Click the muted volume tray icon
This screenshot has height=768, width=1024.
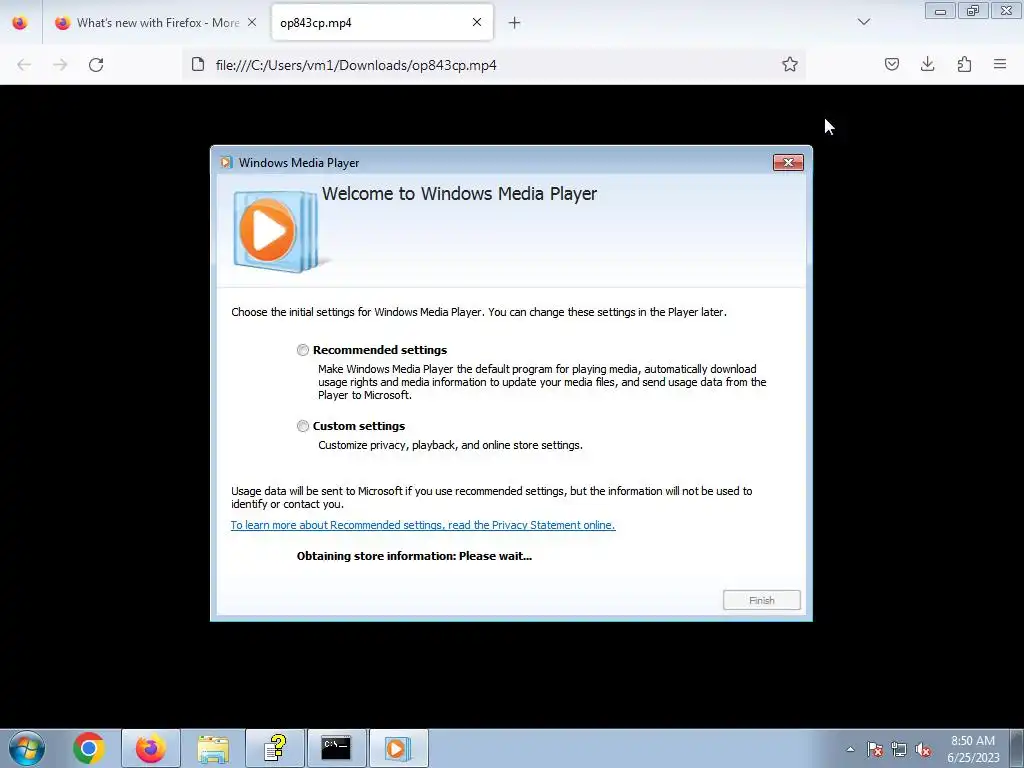[923, 750]
